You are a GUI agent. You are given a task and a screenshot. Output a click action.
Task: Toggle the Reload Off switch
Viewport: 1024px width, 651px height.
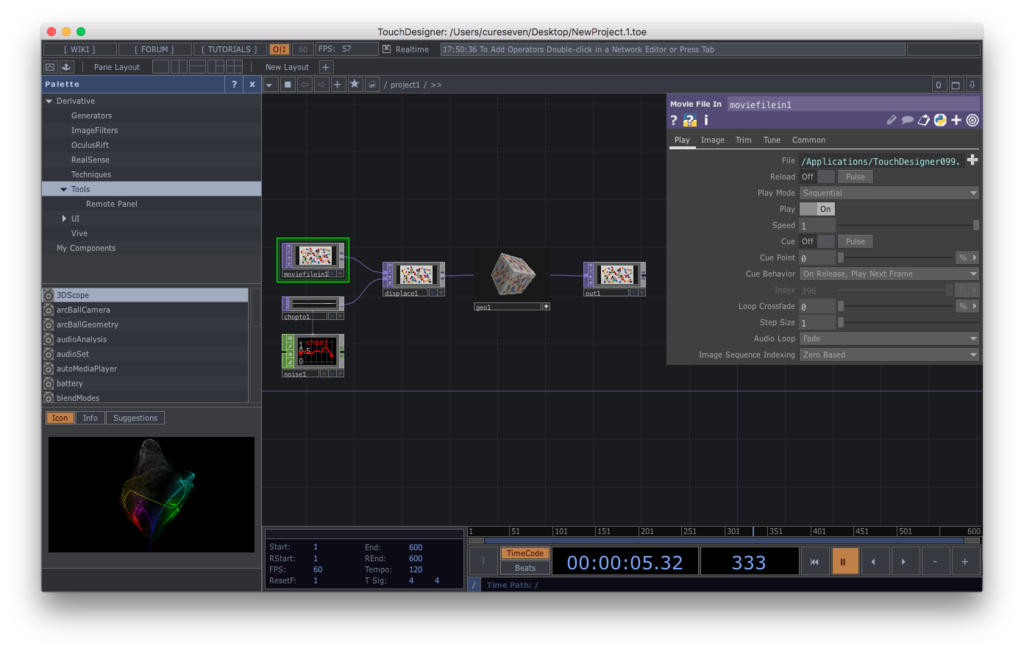pos(818,177)
